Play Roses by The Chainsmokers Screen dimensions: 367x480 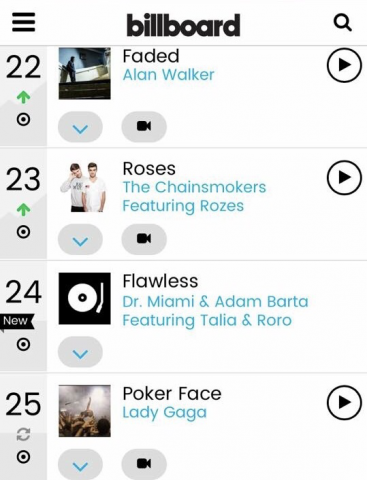(344, 177)
